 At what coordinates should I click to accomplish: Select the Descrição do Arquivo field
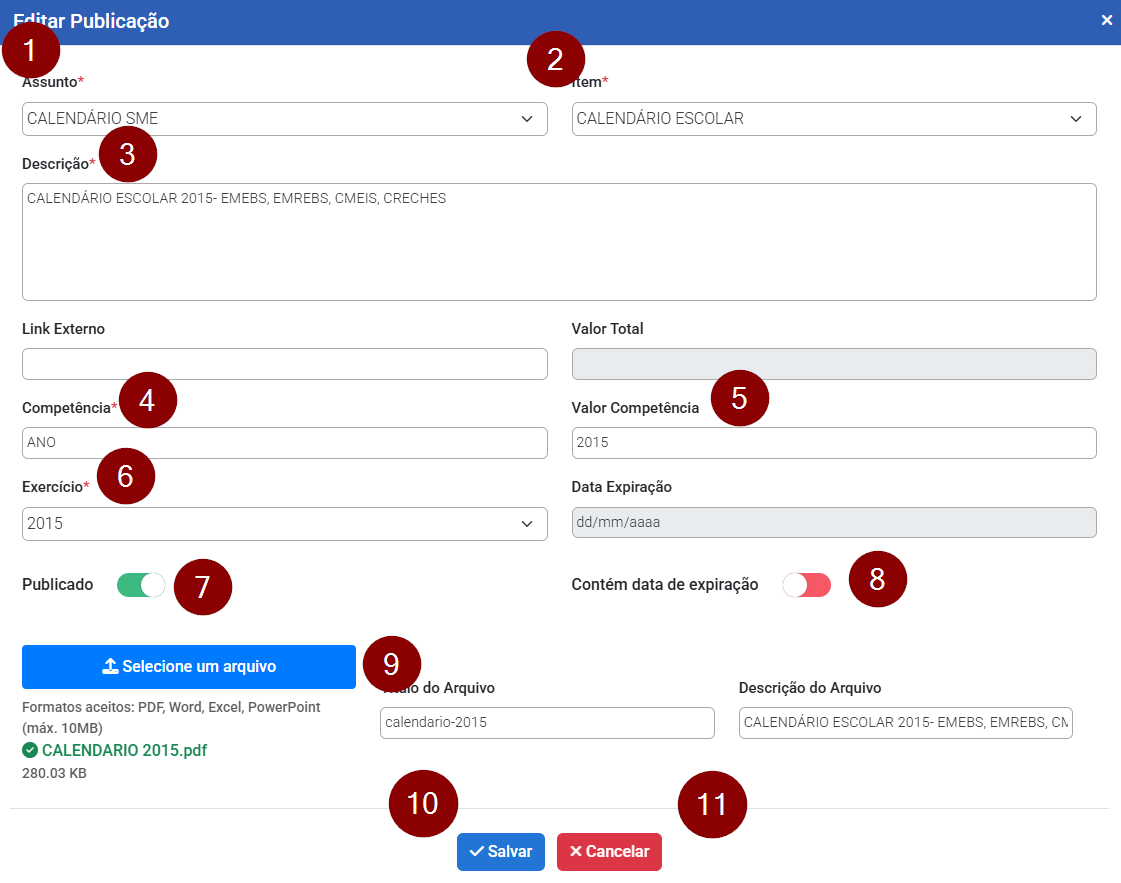[905, 722]
